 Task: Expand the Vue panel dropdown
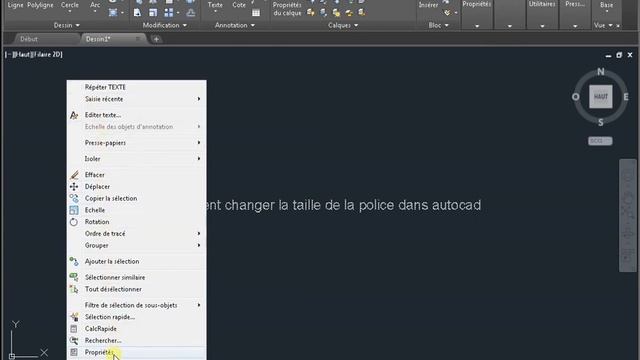tap(603, 25)
